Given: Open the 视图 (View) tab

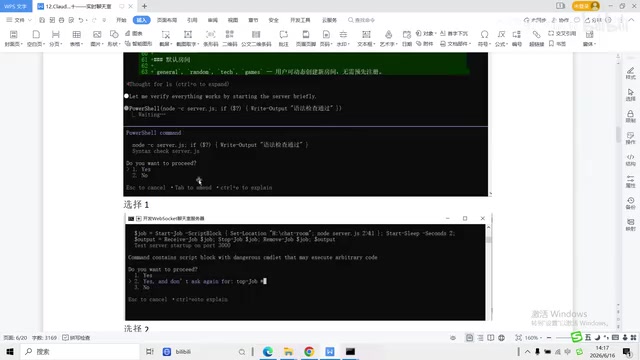Looking at the screenshot, I should [x=233, y=20].
